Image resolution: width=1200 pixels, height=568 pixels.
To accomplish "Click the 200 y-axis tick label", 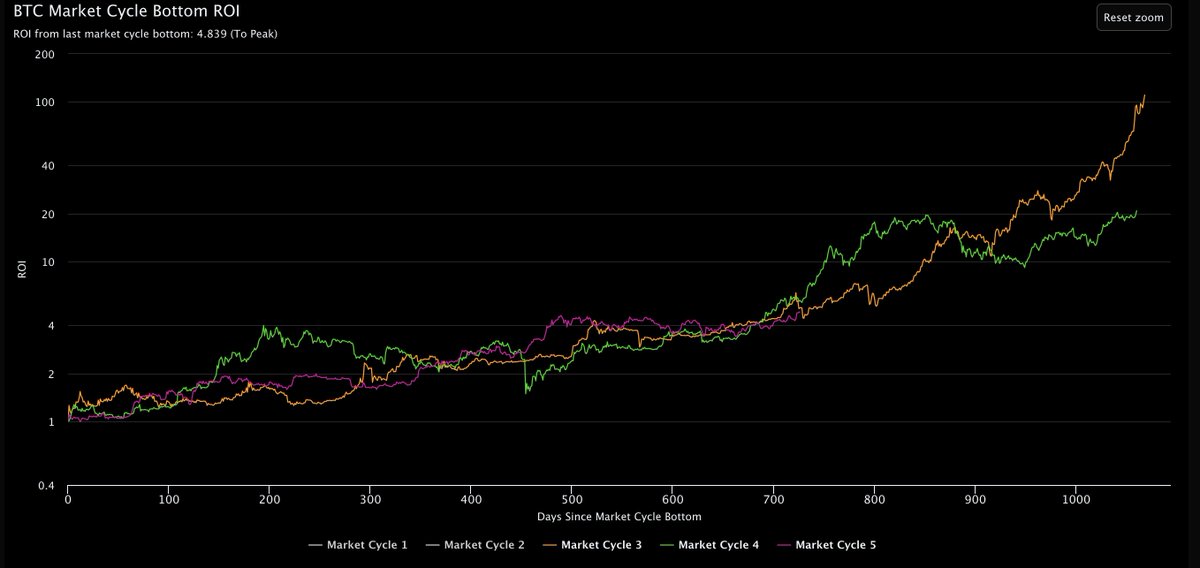I will 44,54.
